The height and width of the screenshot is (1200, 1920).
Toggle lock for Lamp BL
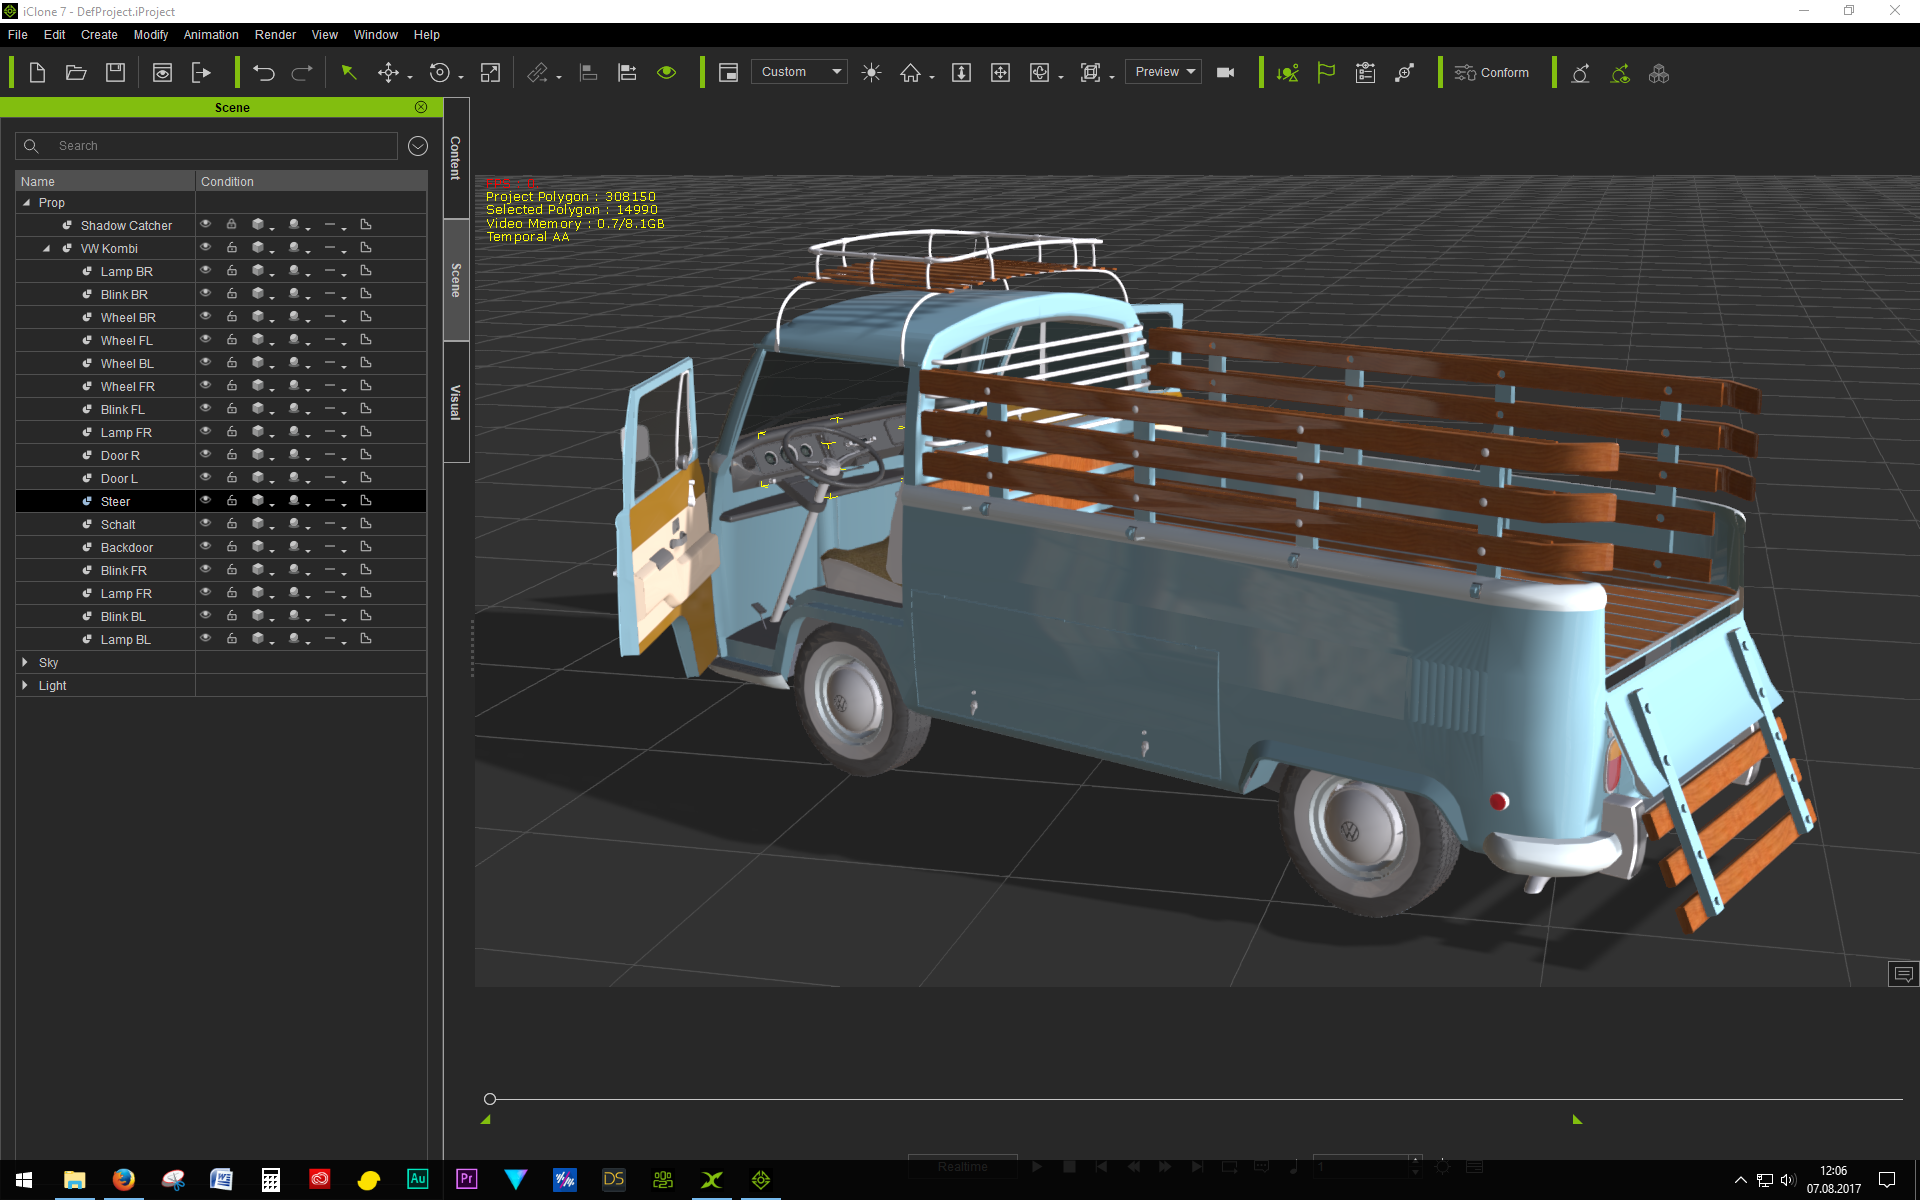pos(232,639)
